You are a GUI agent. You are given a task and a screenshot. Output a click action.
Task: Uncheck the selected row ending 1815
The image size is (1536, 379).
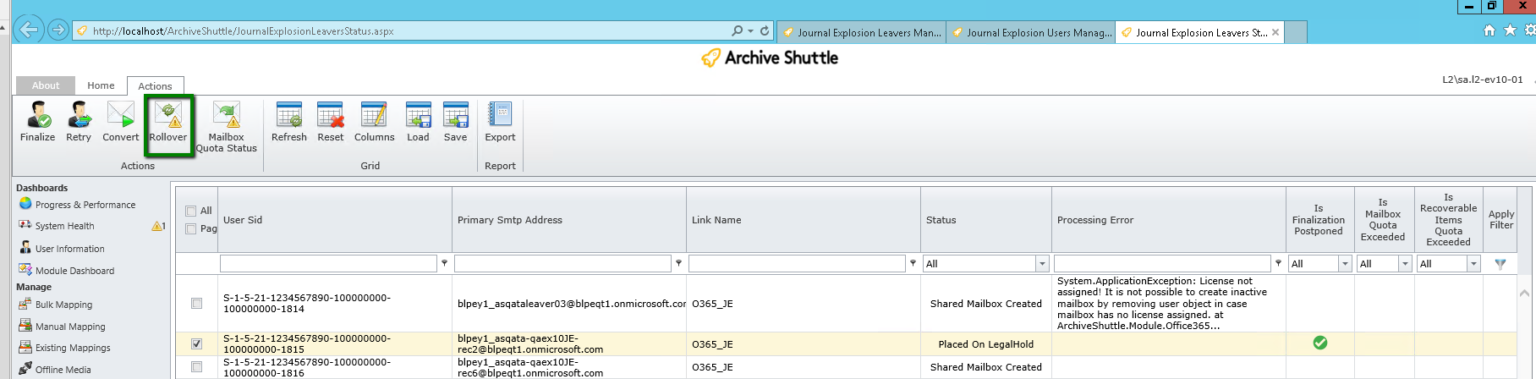pyautogui.click(x=196, y=343)
